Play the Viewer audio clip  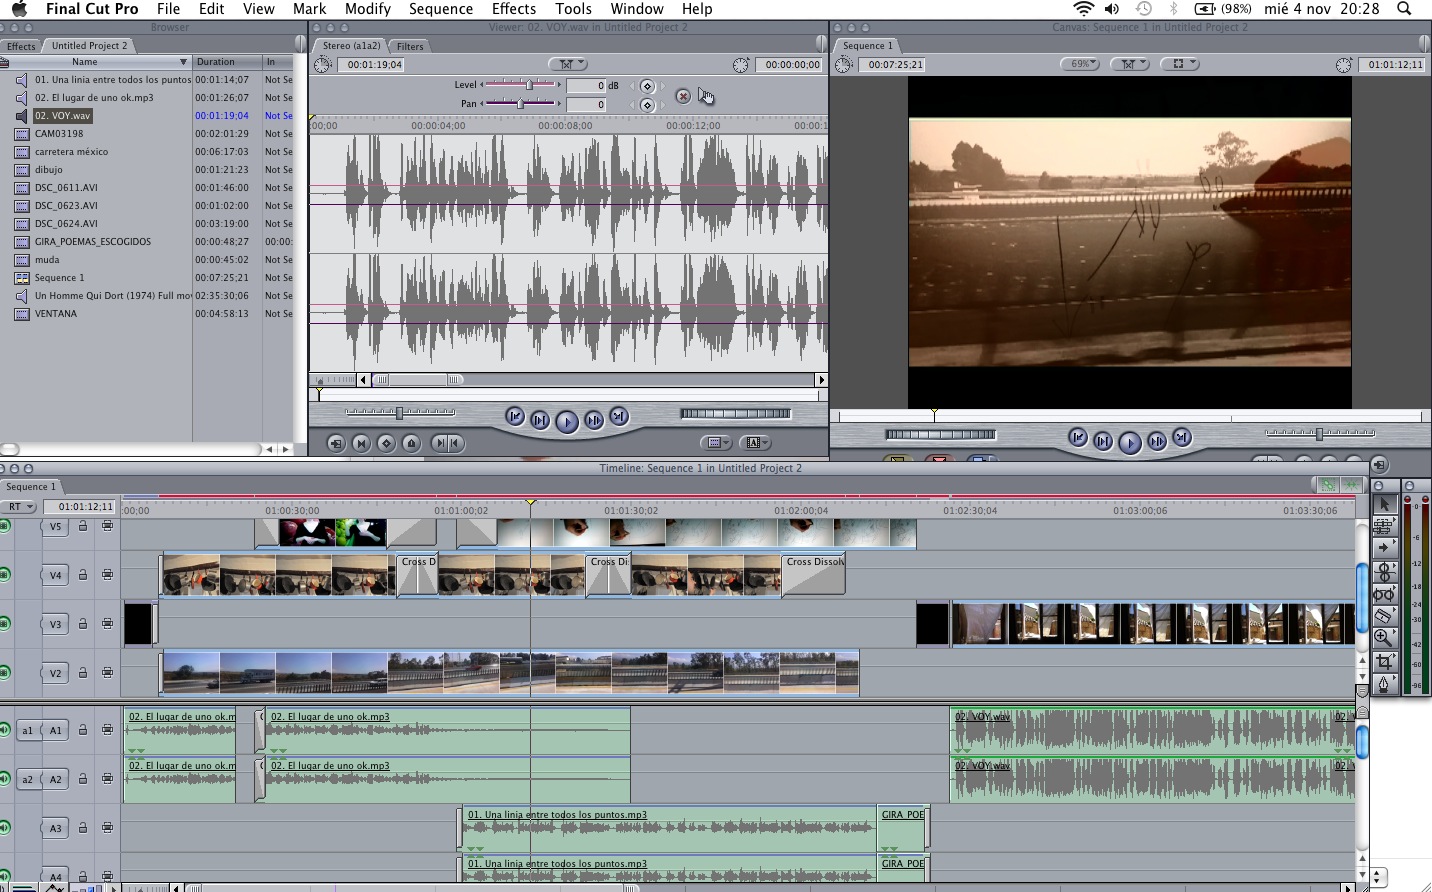click(x=566, y=421)
